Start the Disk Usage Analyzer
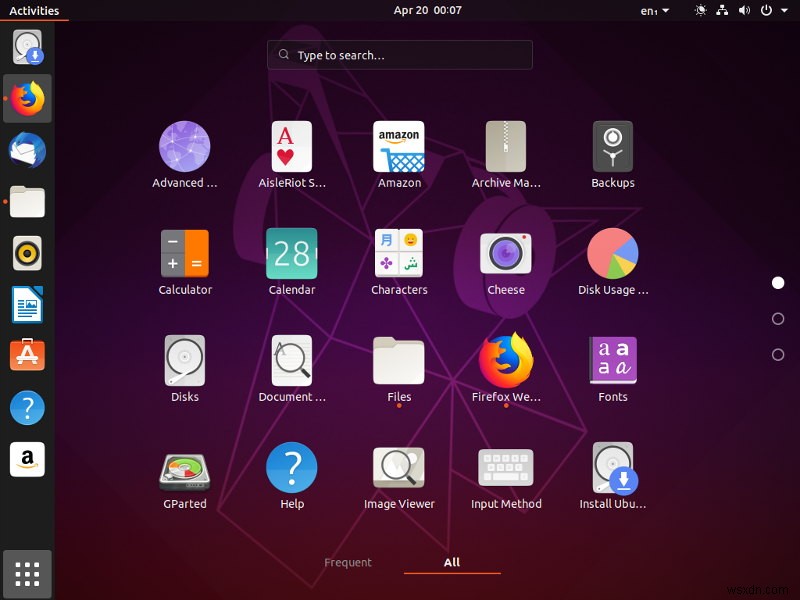Viewport: 800px width, 600px height. (x=612, y=253)
